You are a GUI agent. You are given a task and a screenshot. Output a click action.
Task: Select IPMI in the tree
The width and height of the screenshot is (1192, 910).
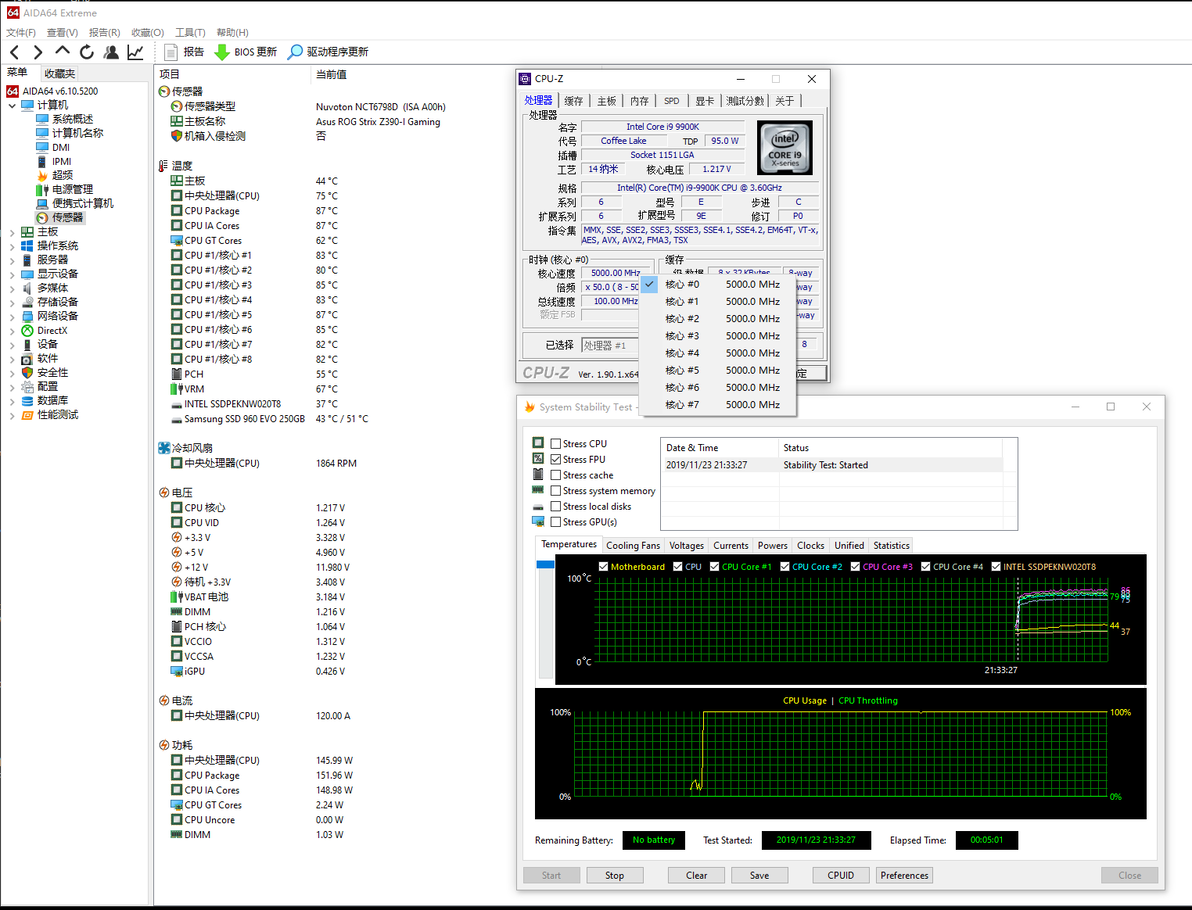pyautogui.click(x=62, y=161)
